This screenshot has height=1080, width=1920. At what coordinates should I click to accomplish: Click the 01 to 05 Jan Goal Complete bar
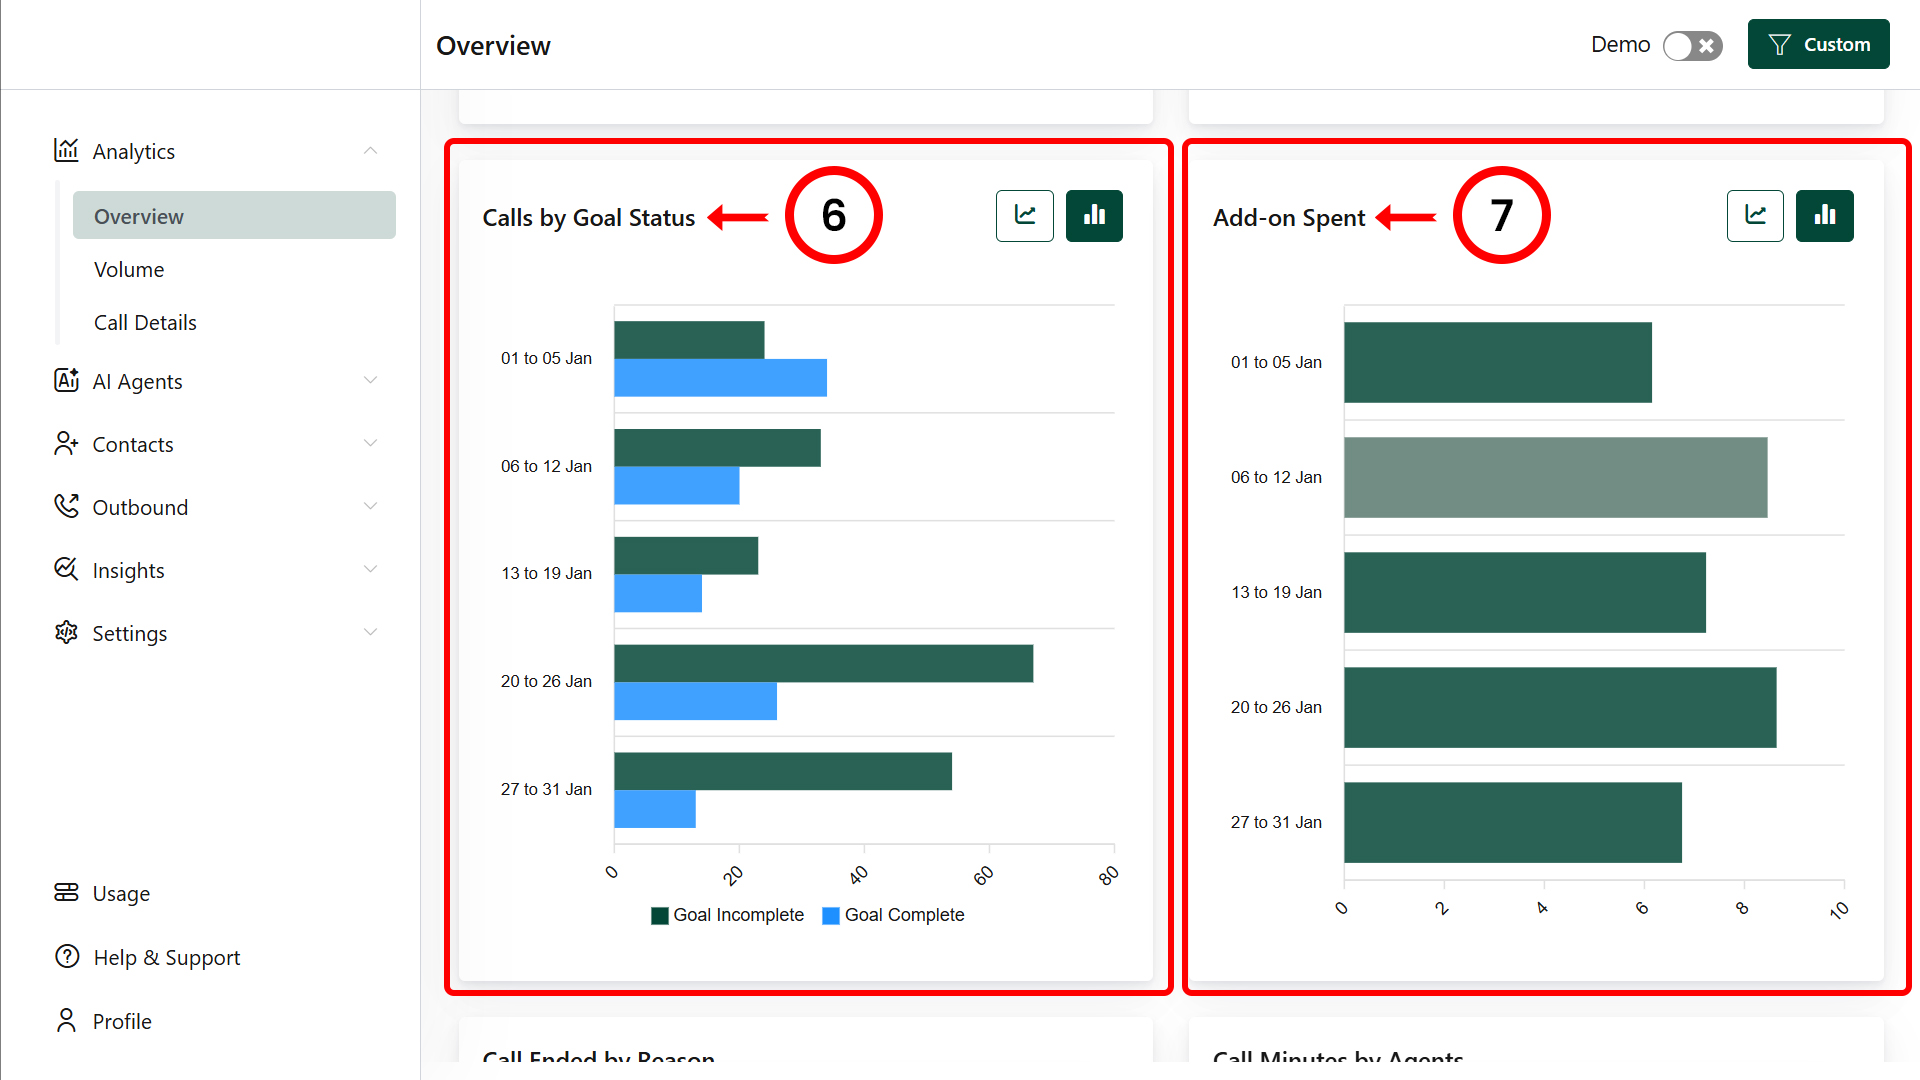click(x=720, y=378)
